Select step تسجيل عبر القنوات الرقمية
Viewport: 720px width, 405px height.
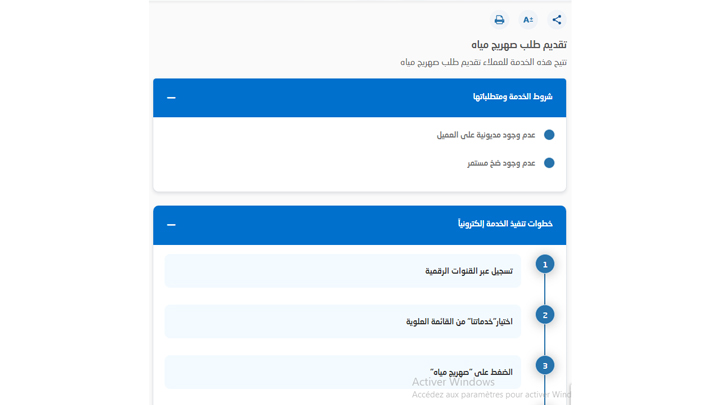(343, 271)
